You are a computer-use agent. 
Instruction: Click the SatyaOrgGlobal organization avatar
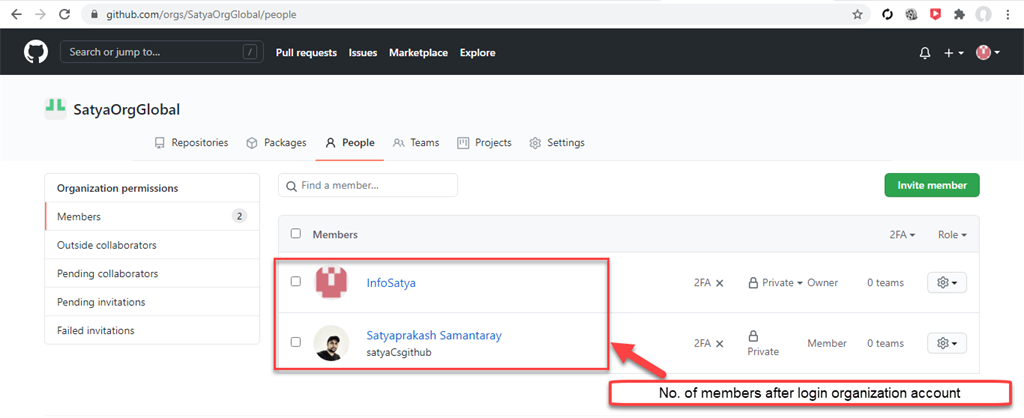(x=56, y=108)
